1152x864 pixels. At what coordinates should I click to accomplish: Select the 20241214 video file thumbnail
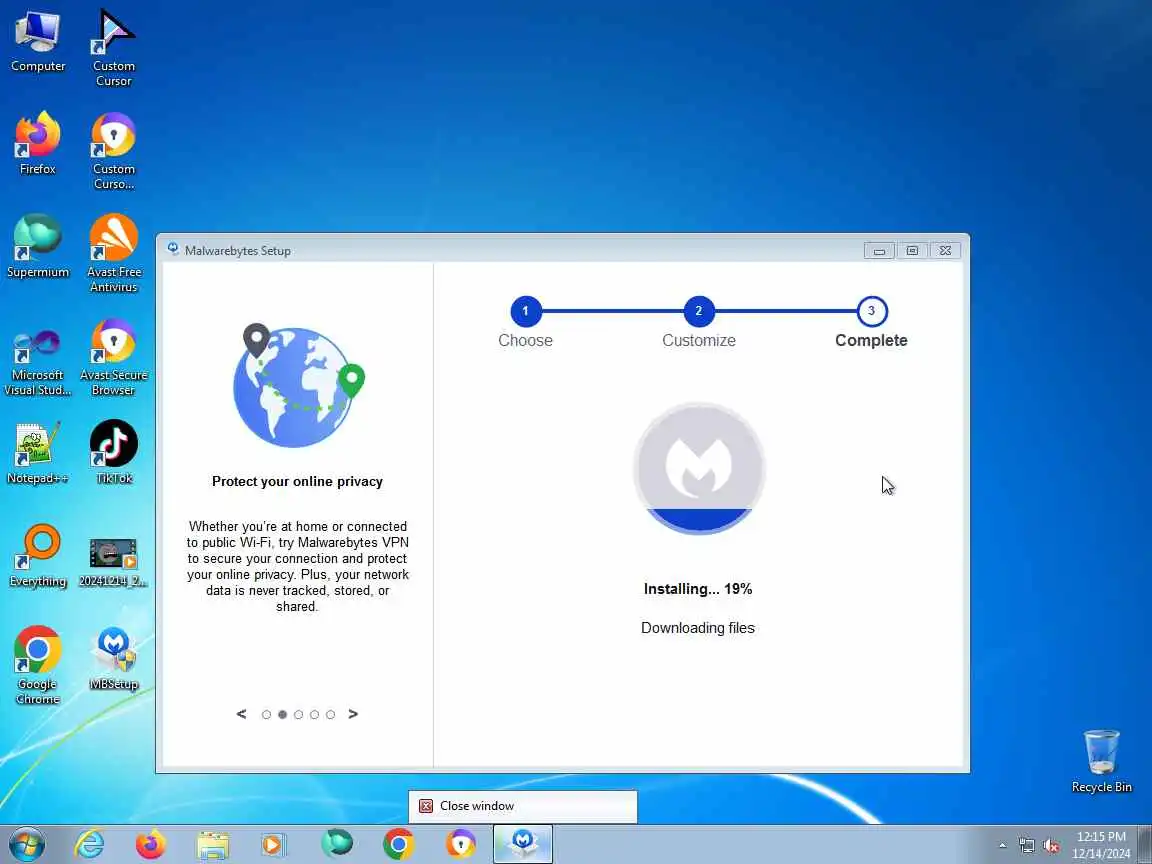pyautogui.click(x=113, y=563)
